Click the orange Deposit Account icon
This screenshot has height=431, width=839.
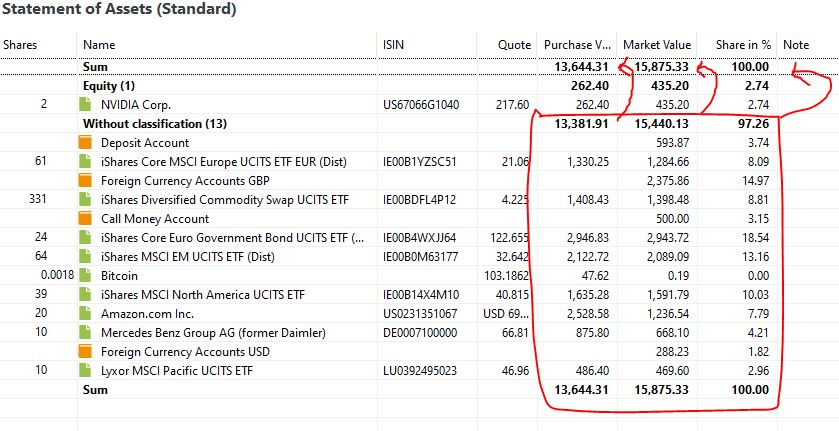pos(86,142)
